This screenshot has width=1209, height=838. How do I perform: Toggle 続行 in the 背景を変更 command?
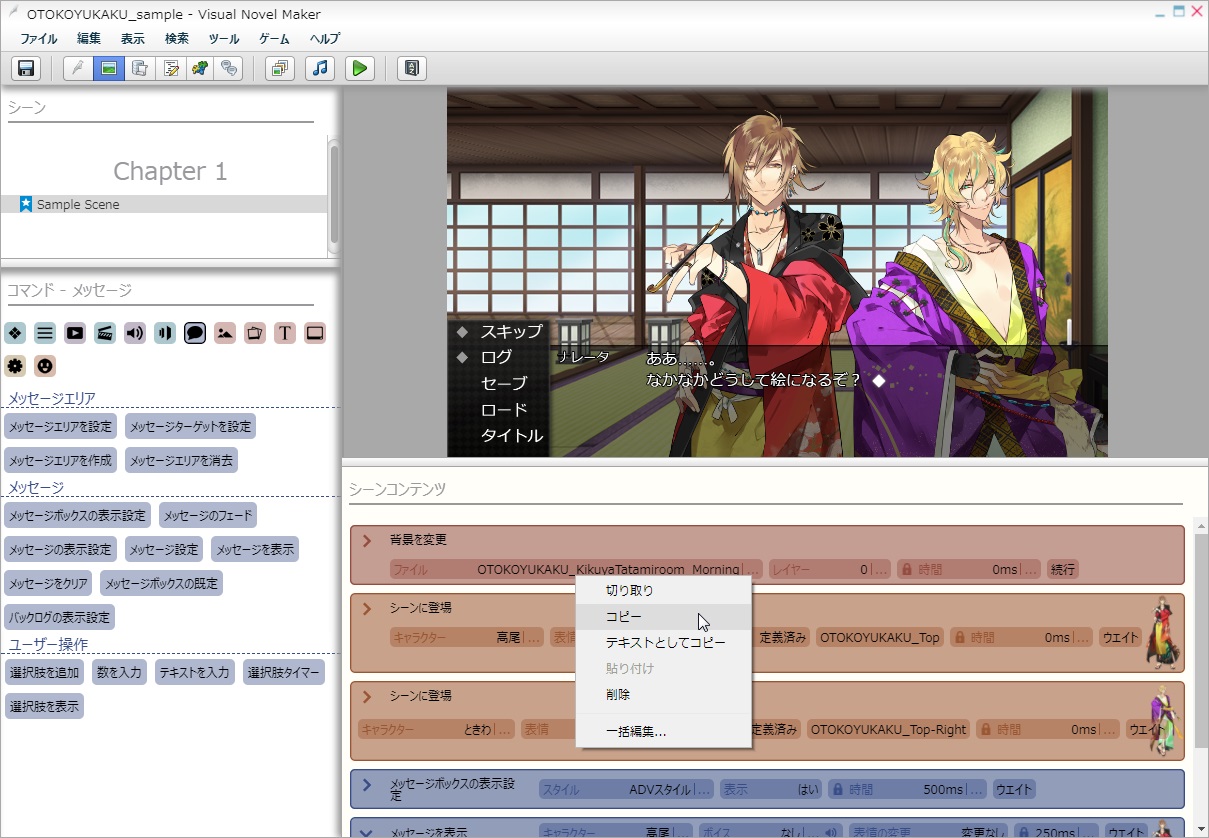(x=1062, y=569)
